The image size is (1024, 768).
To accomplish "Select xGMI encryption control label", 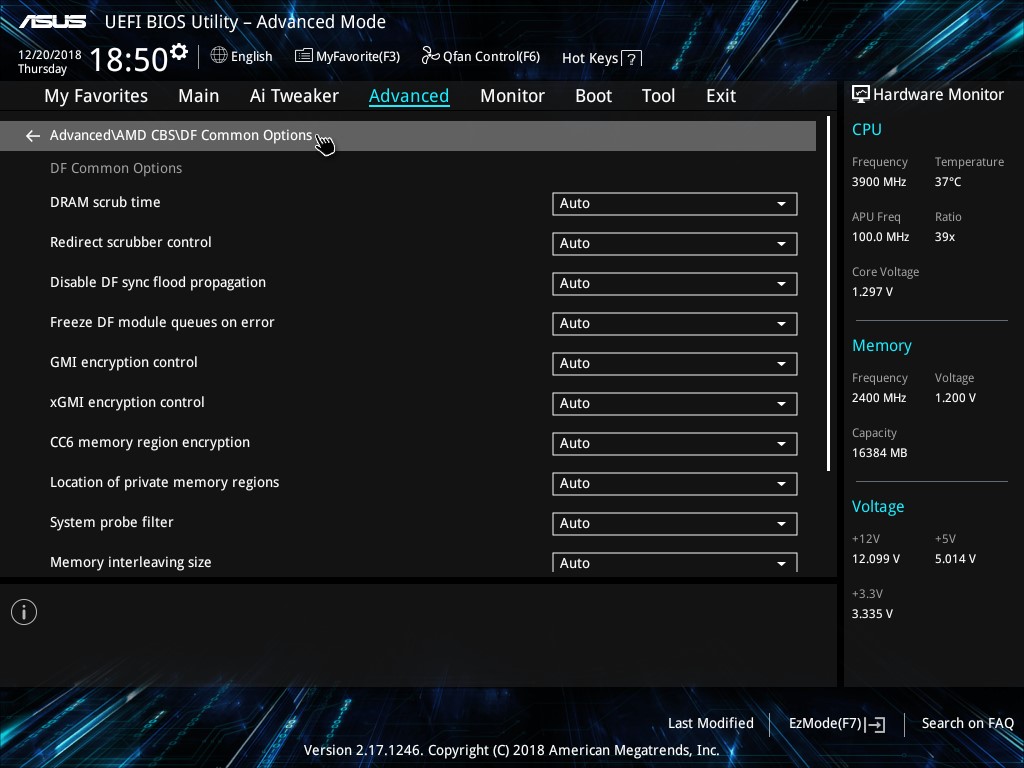I will tap(127, 402).
